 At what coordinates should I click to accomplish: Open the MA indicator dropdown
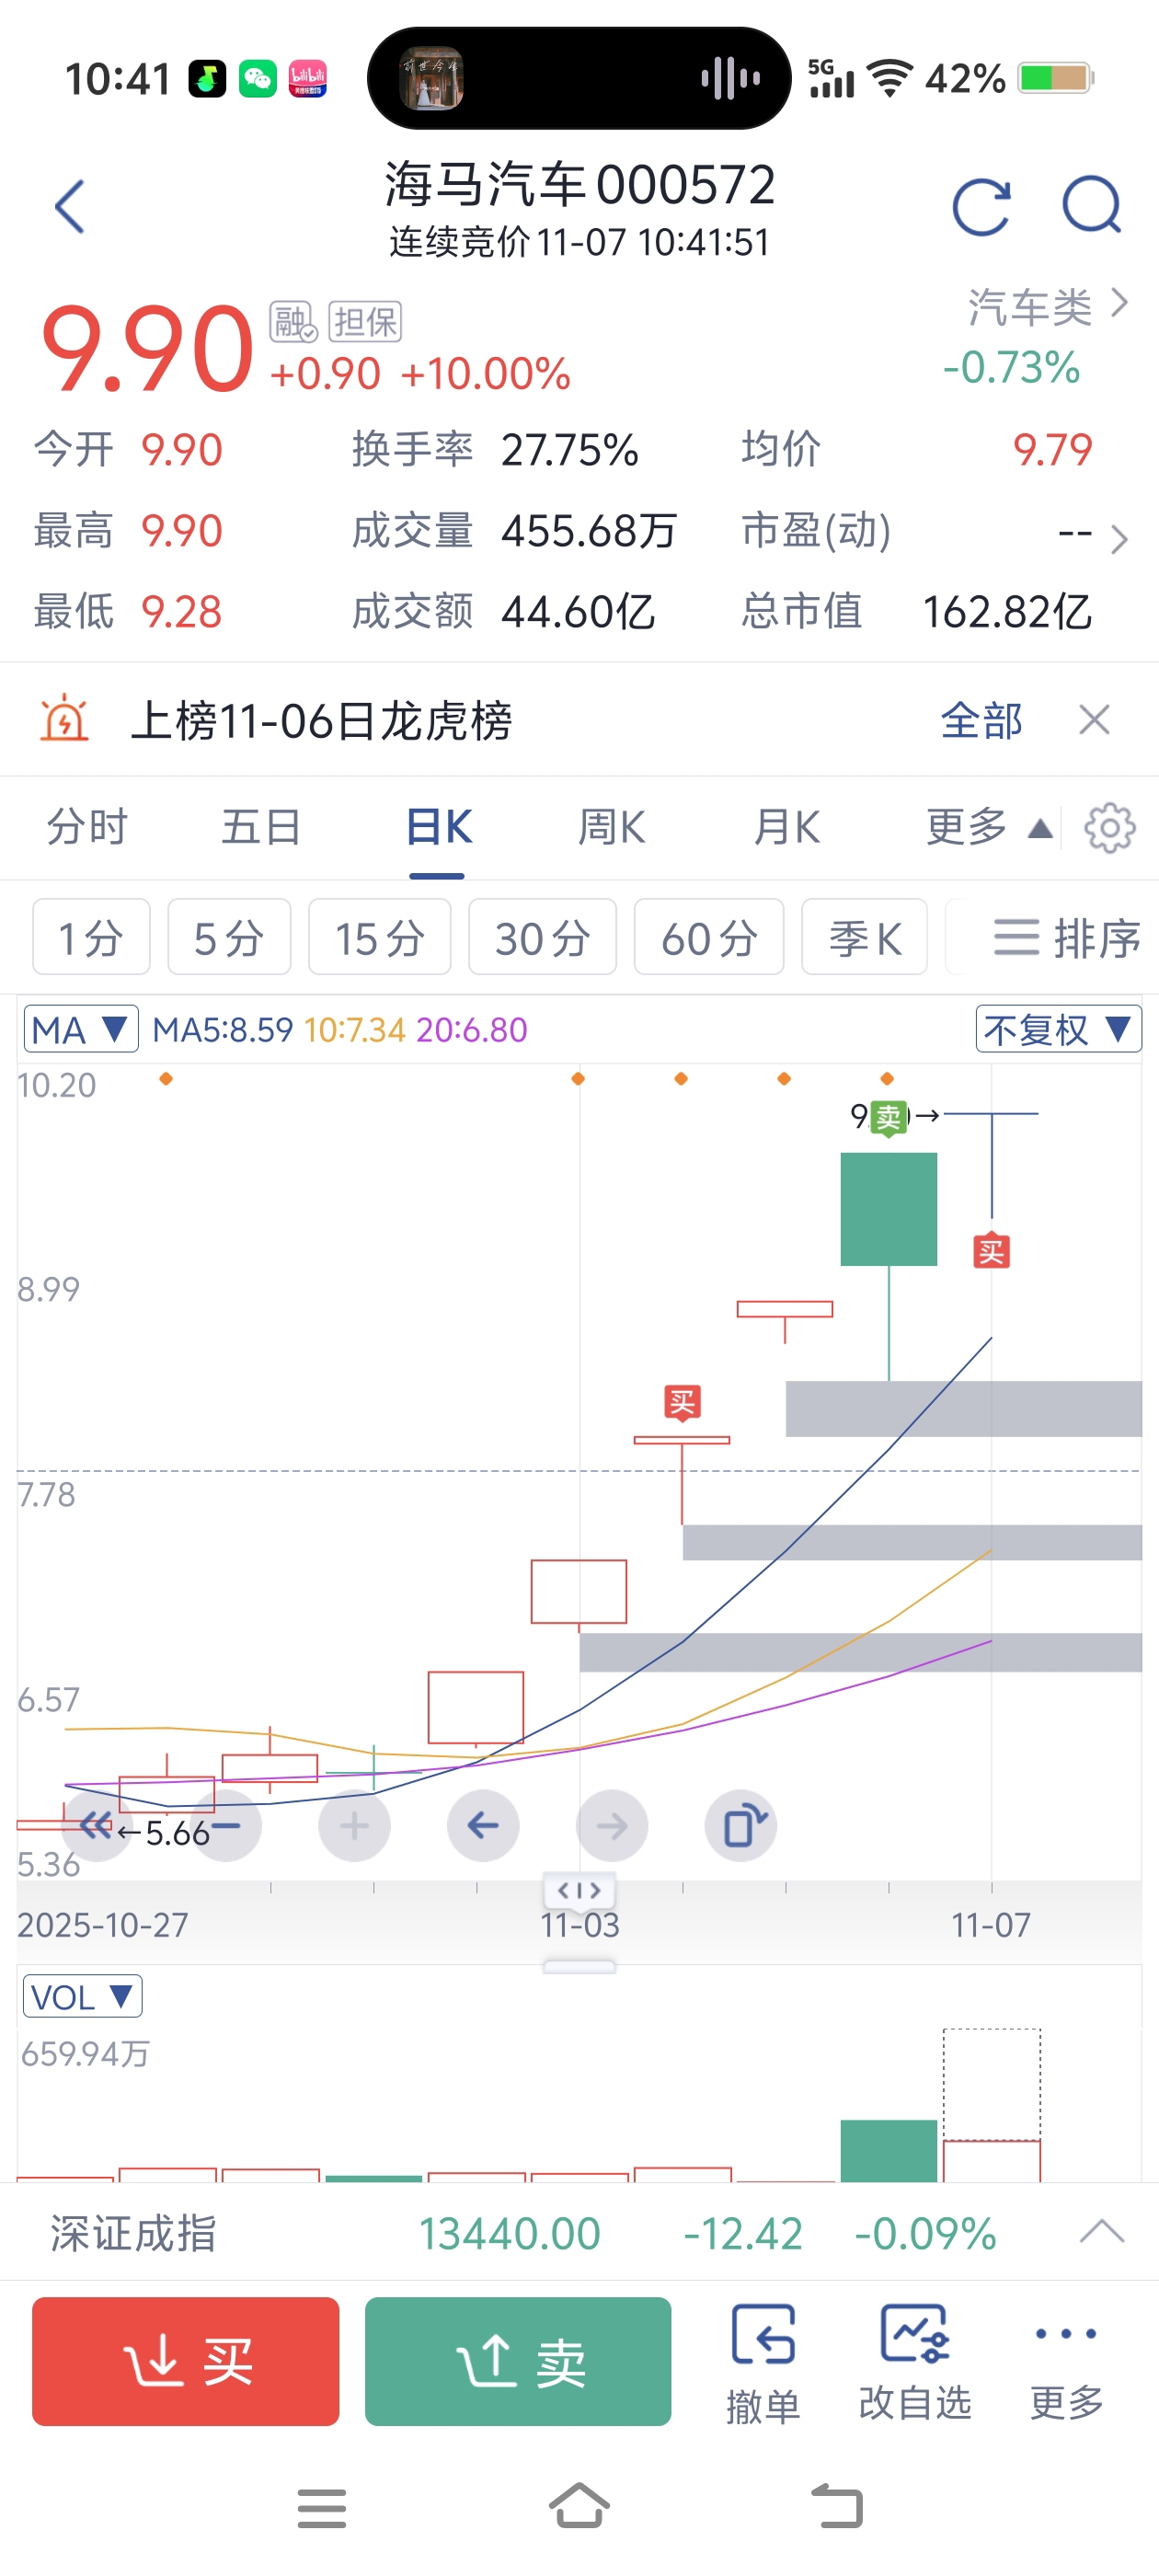tap(81, 1029)
